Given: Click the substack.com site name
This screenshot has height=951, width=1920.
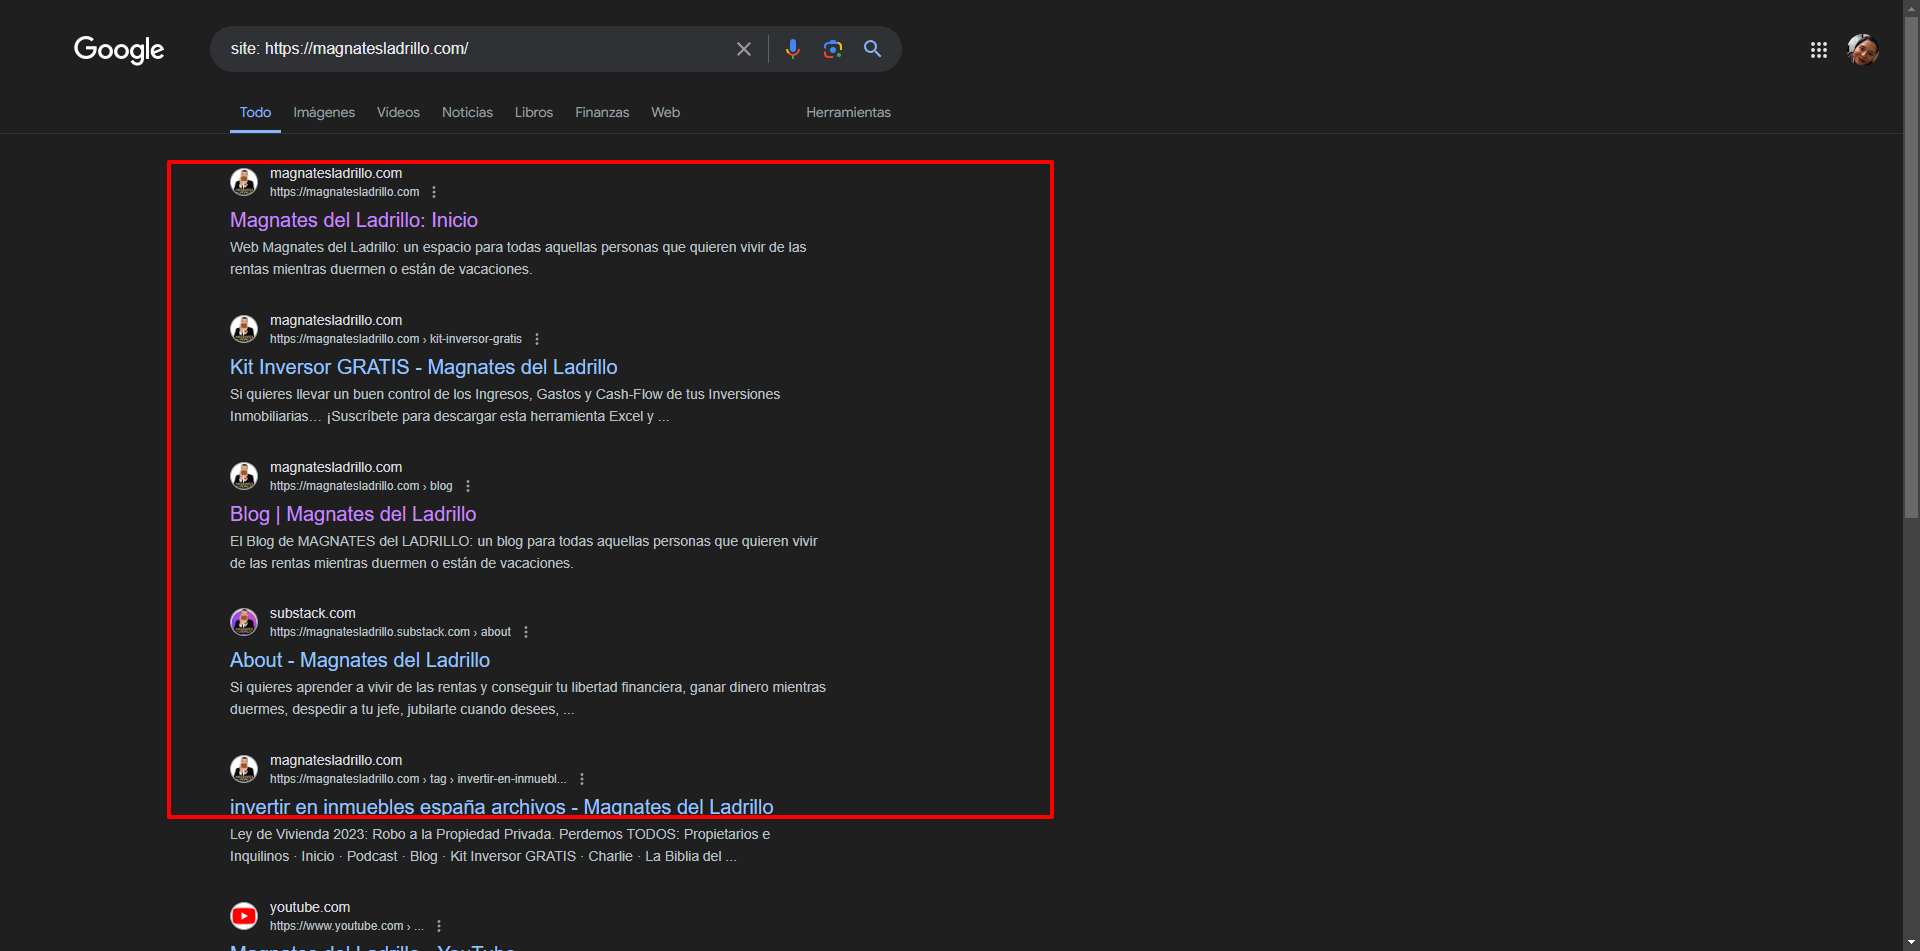Looking at the screenshot, I should (313, 613).
